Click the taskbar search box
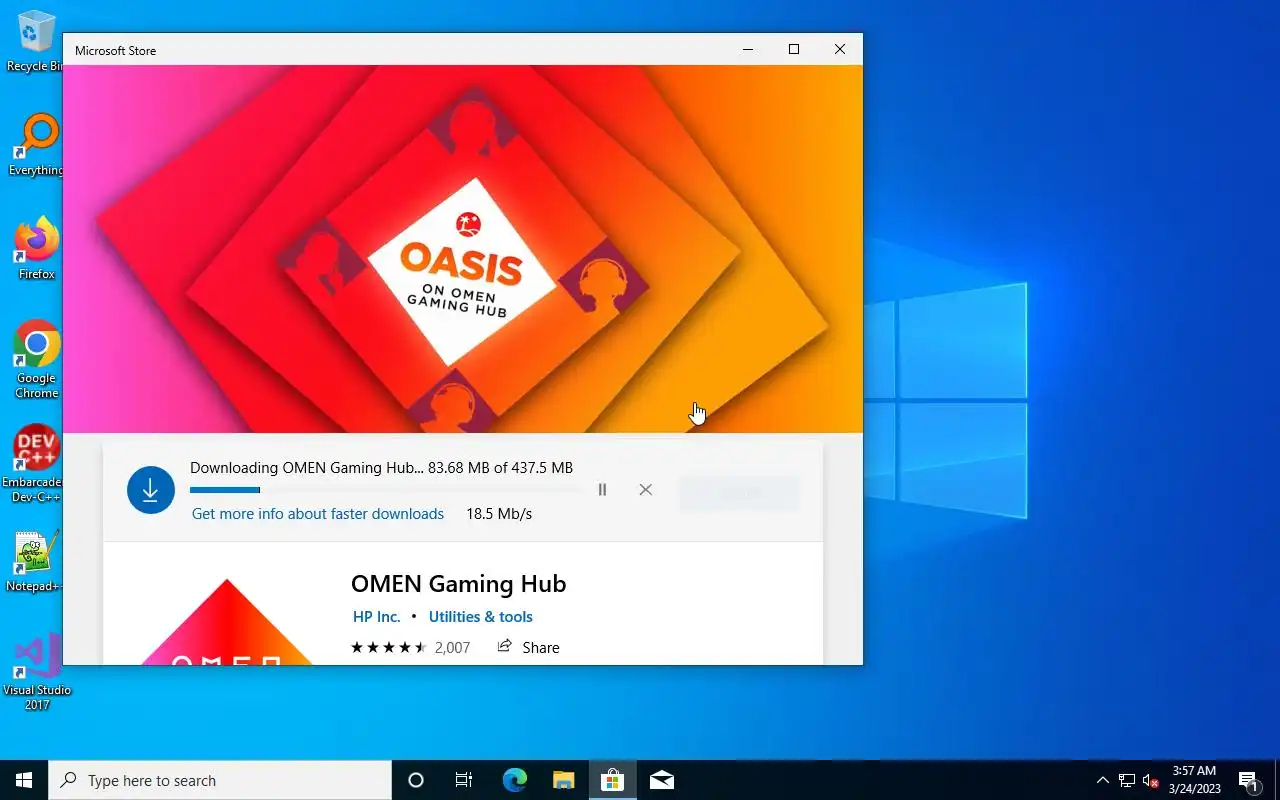The height and width of the screenshot is (800, 1280). (220, 780)
